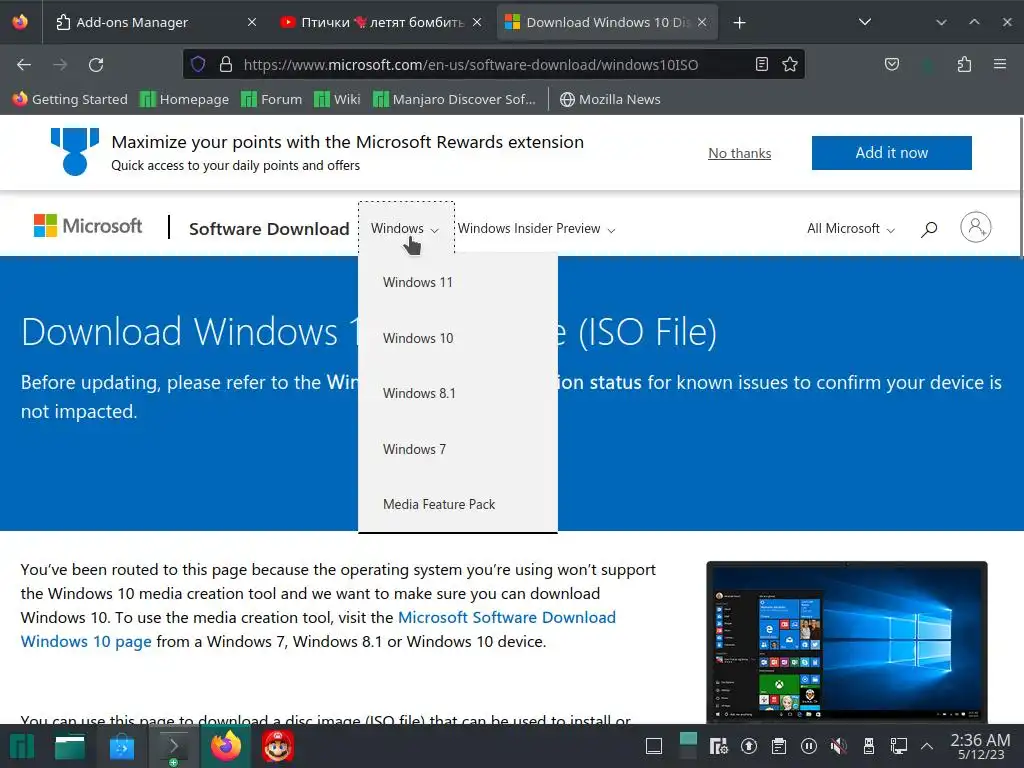Image resolution: width=1024 pixels, height=768 pixels.
Task: Open Software Download heading link
Action: point(269,229)
